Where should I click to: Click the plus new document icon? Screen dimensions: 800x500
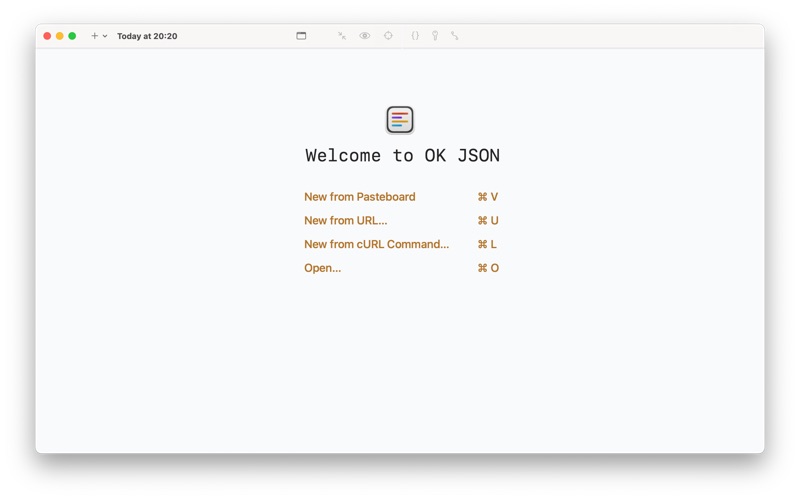[94, 36]
